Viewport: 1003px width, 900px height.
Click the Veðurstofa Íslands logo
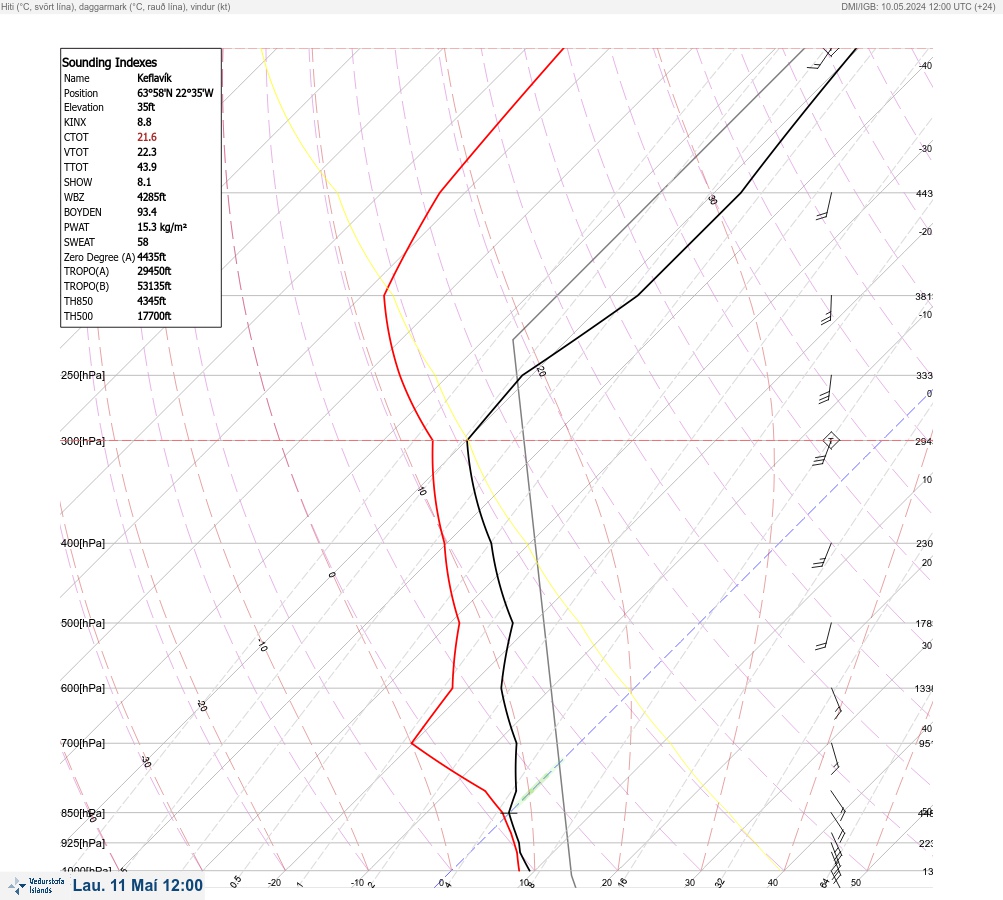tap(36, 885)
